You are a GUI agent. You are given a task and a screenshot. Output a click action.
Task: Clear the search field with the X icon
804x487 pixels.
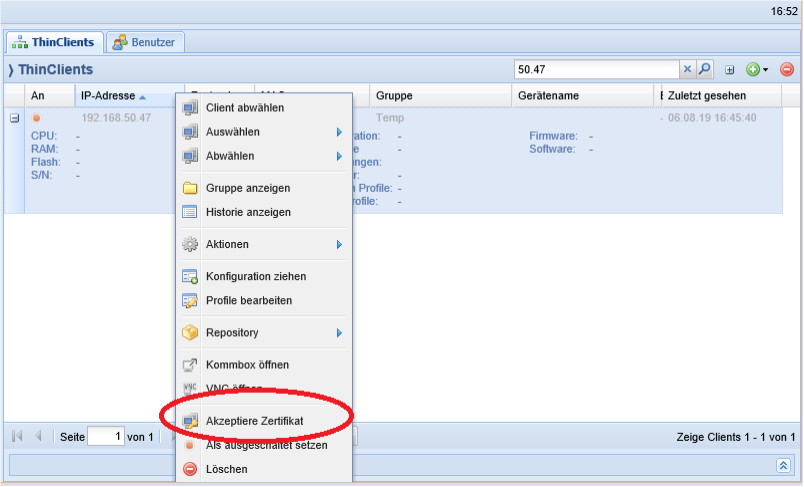(x=687, y=70)
